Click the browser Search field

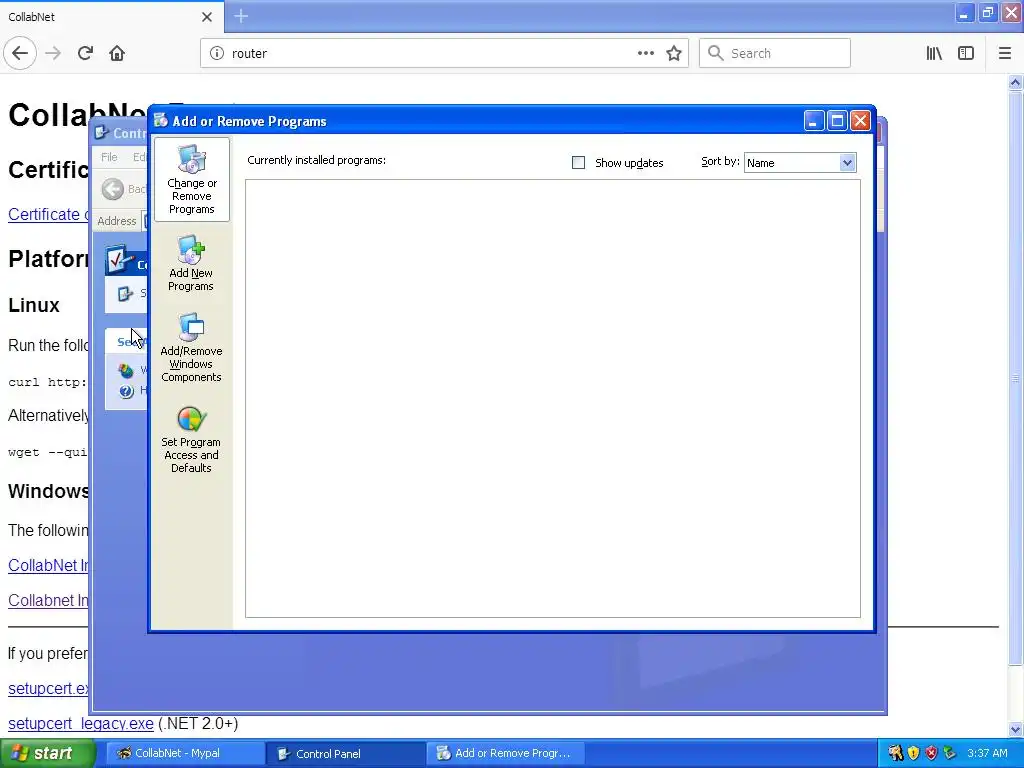coord(775,53)
